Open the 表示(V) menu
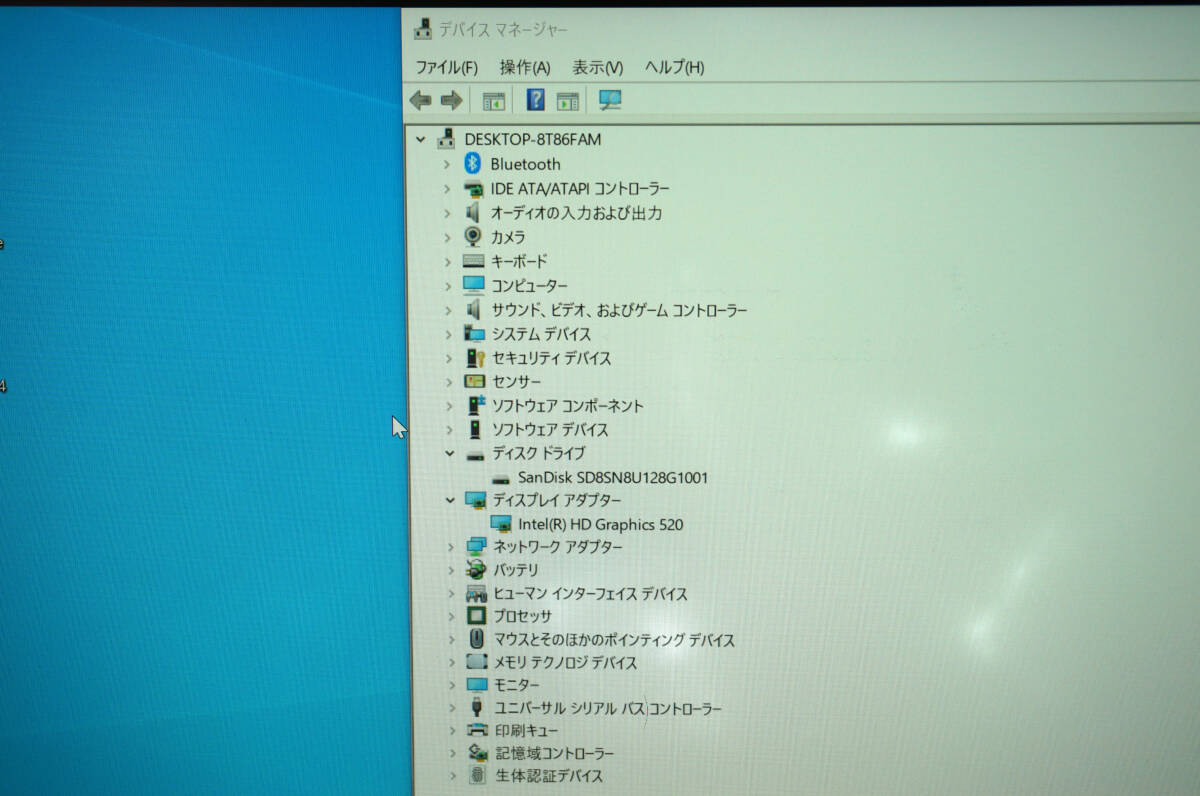The image size is (1200, 796). (x=597, y=67)
